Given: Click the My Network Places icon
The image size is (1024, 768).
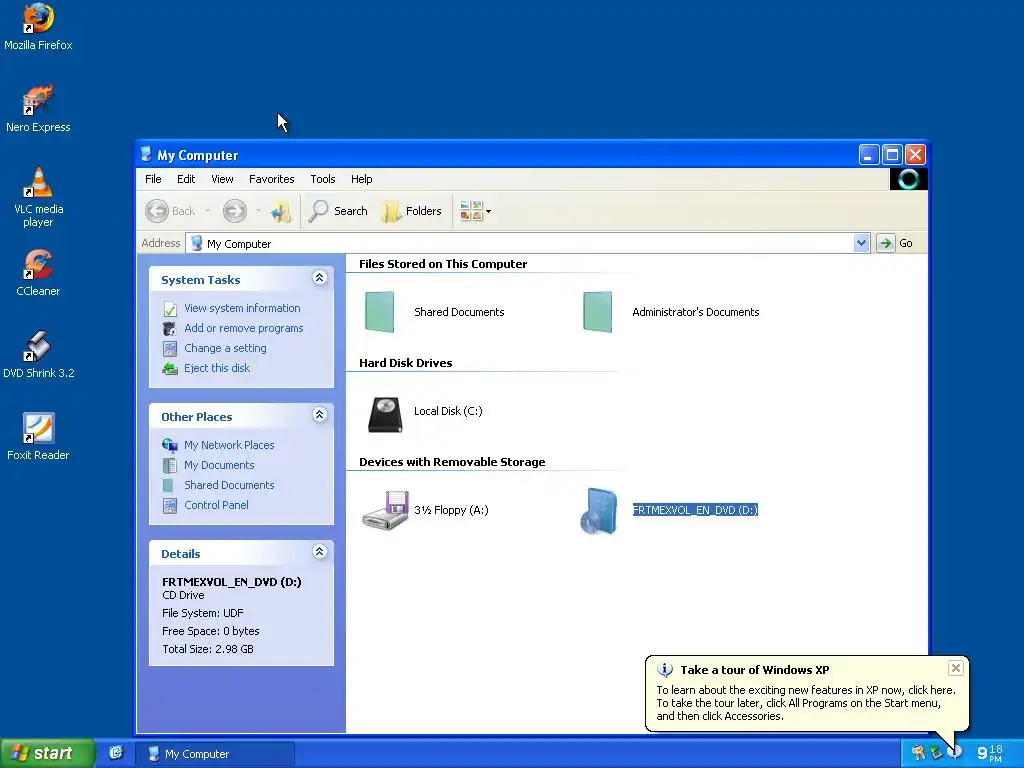Looking at the screenshot, I should click(x=170, y=445).
